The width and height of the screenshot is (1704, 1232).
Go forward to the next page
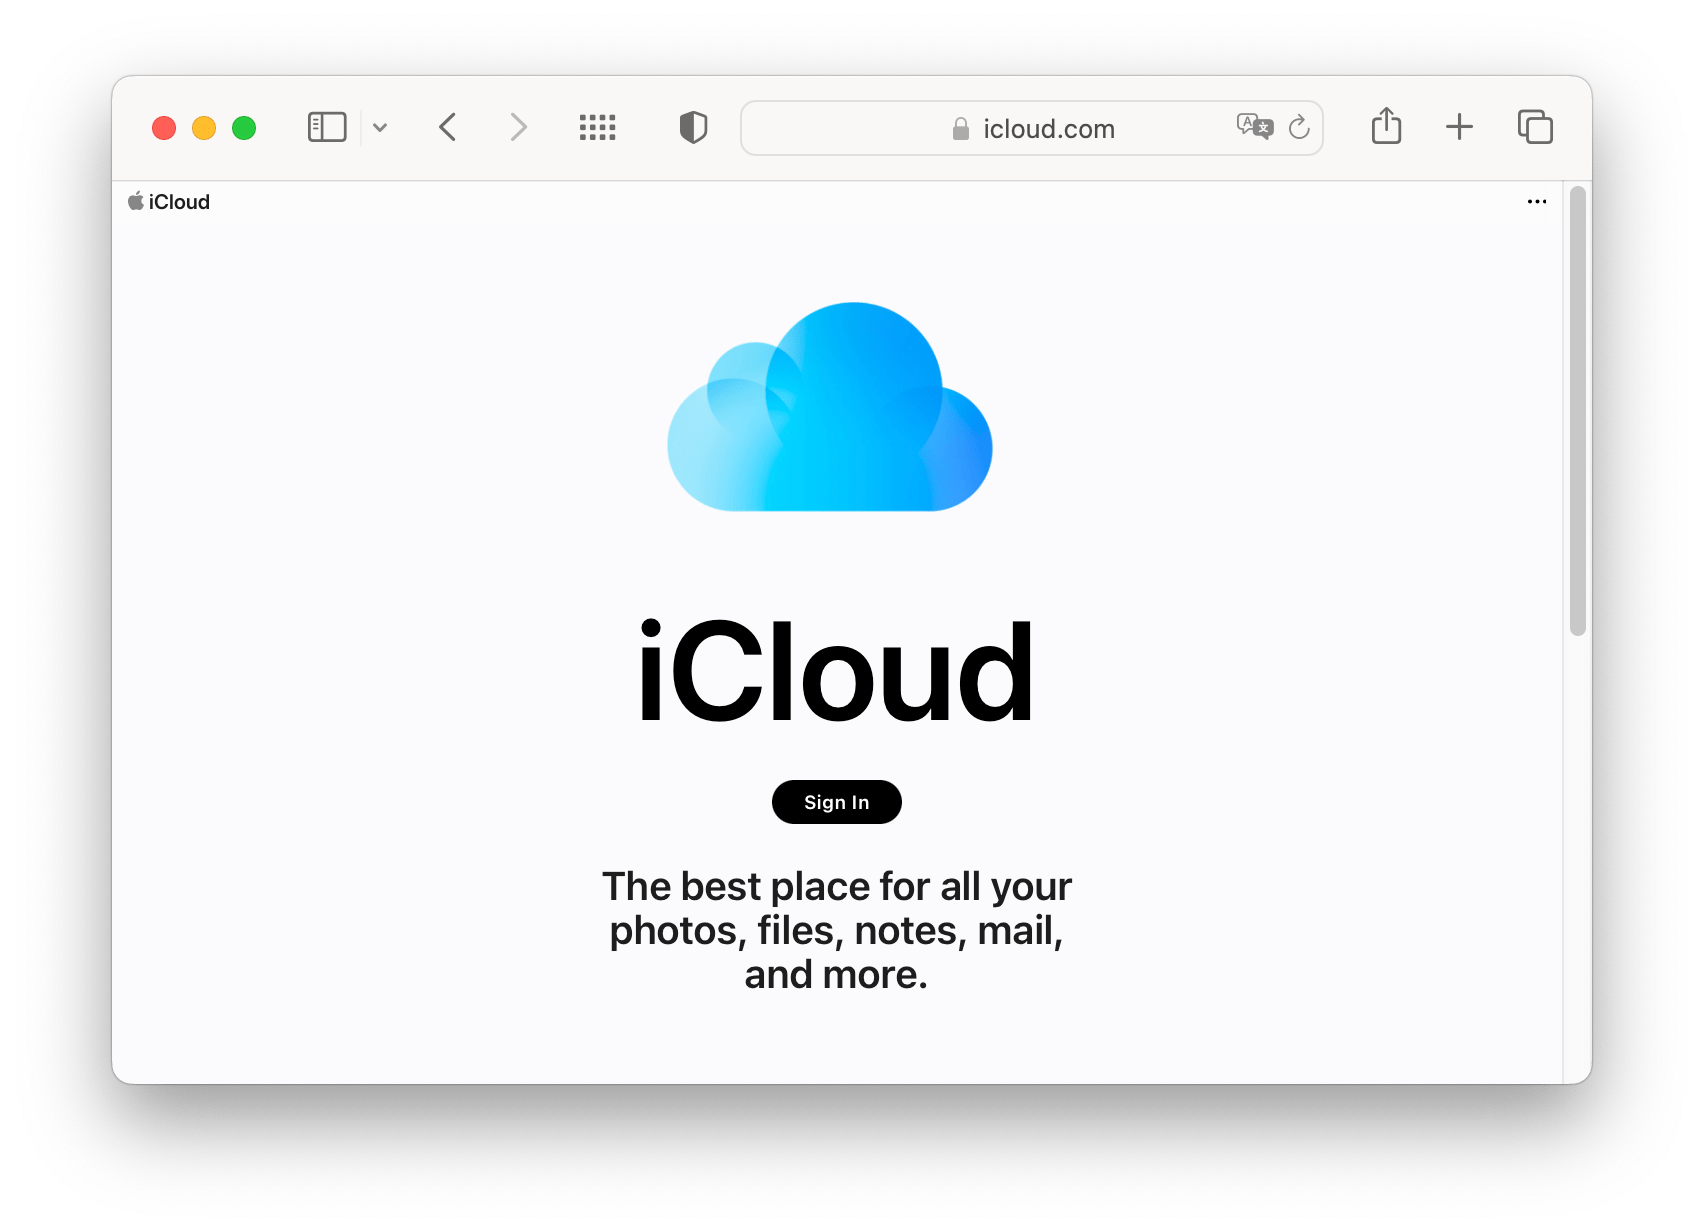517,128
